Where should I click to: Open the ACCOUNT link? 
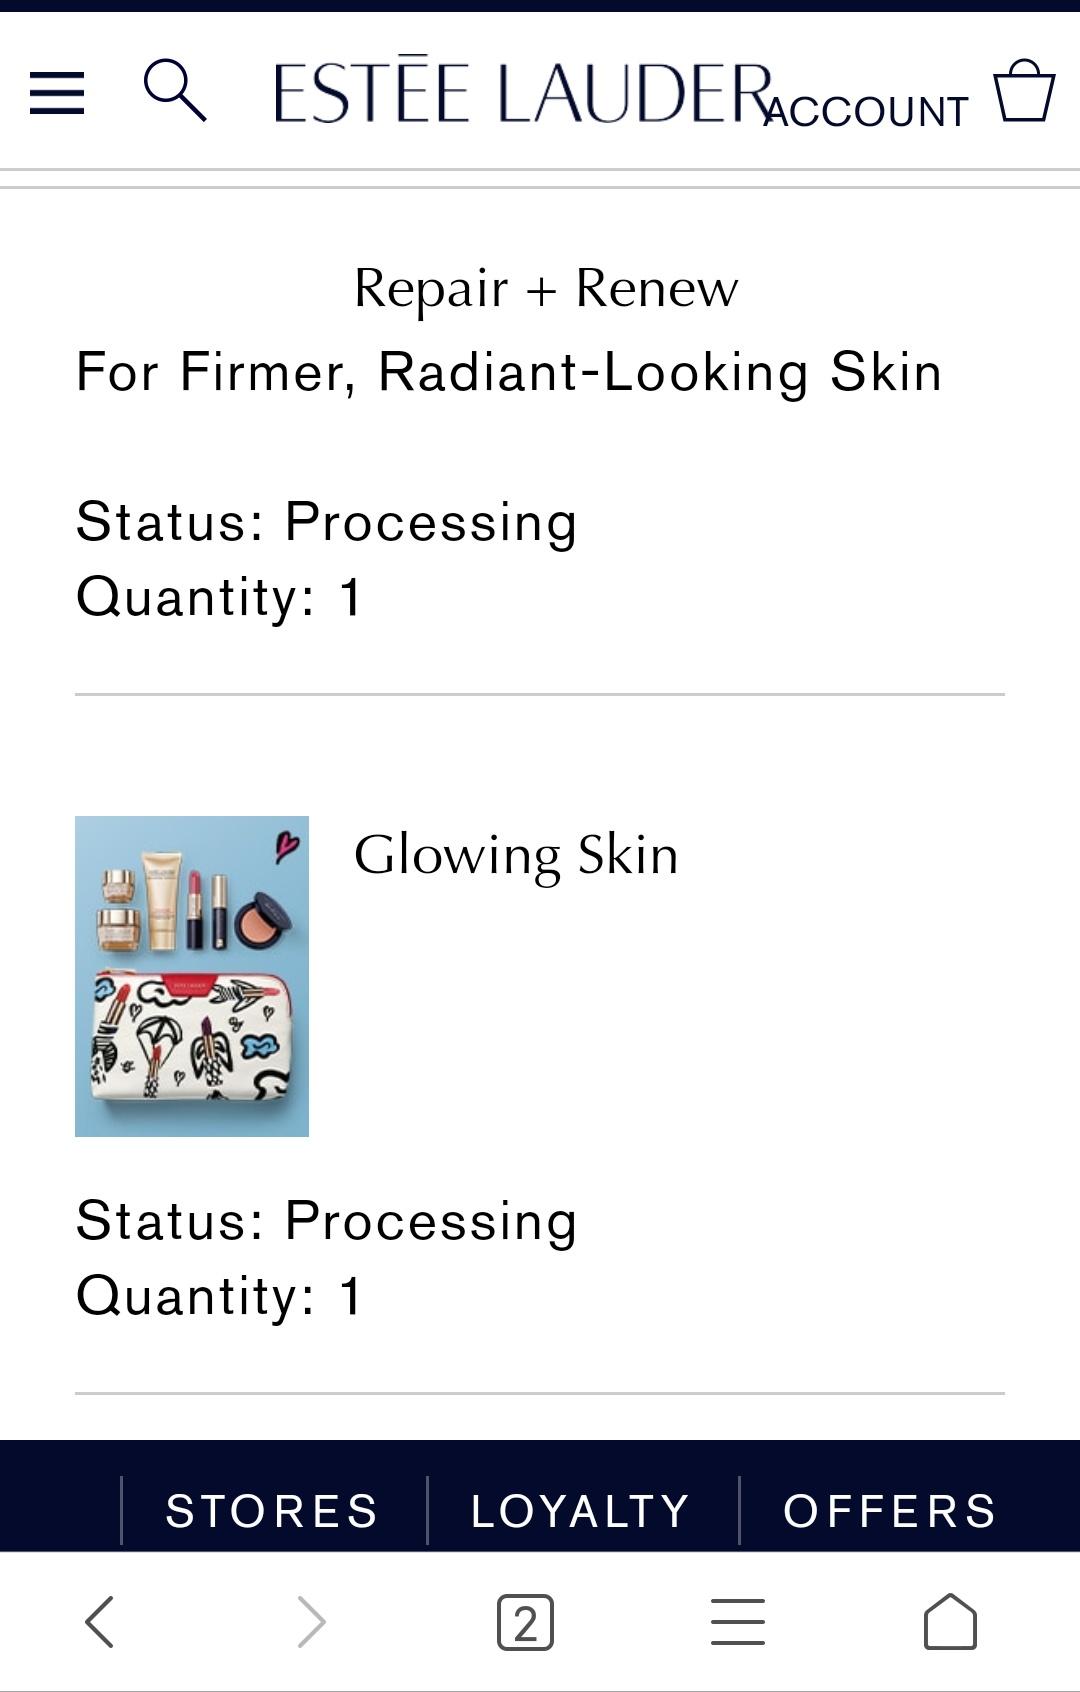866,111
